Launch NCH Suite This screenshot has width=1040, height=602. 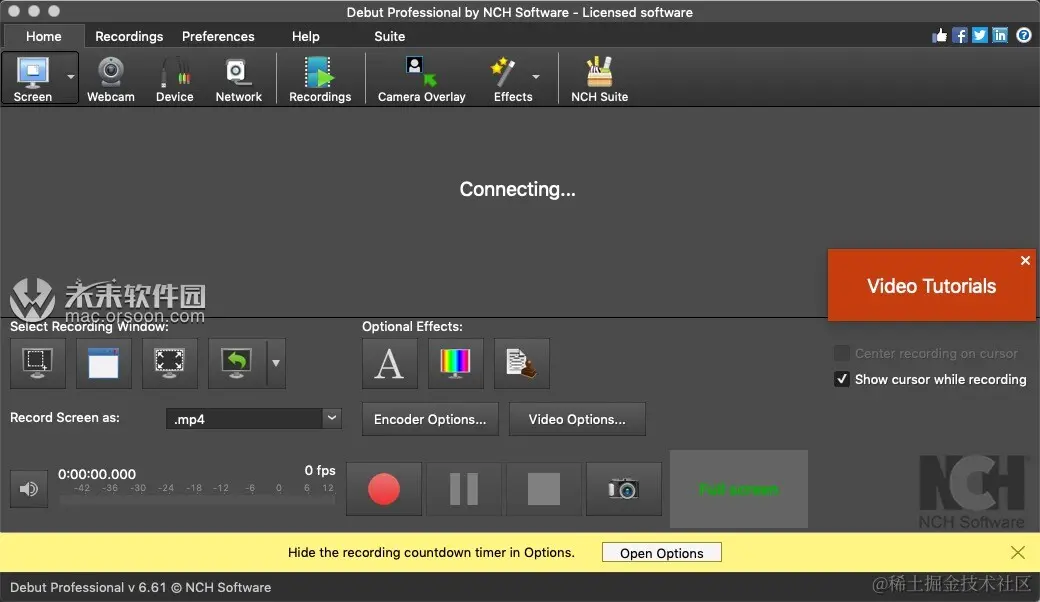point(599,79)
